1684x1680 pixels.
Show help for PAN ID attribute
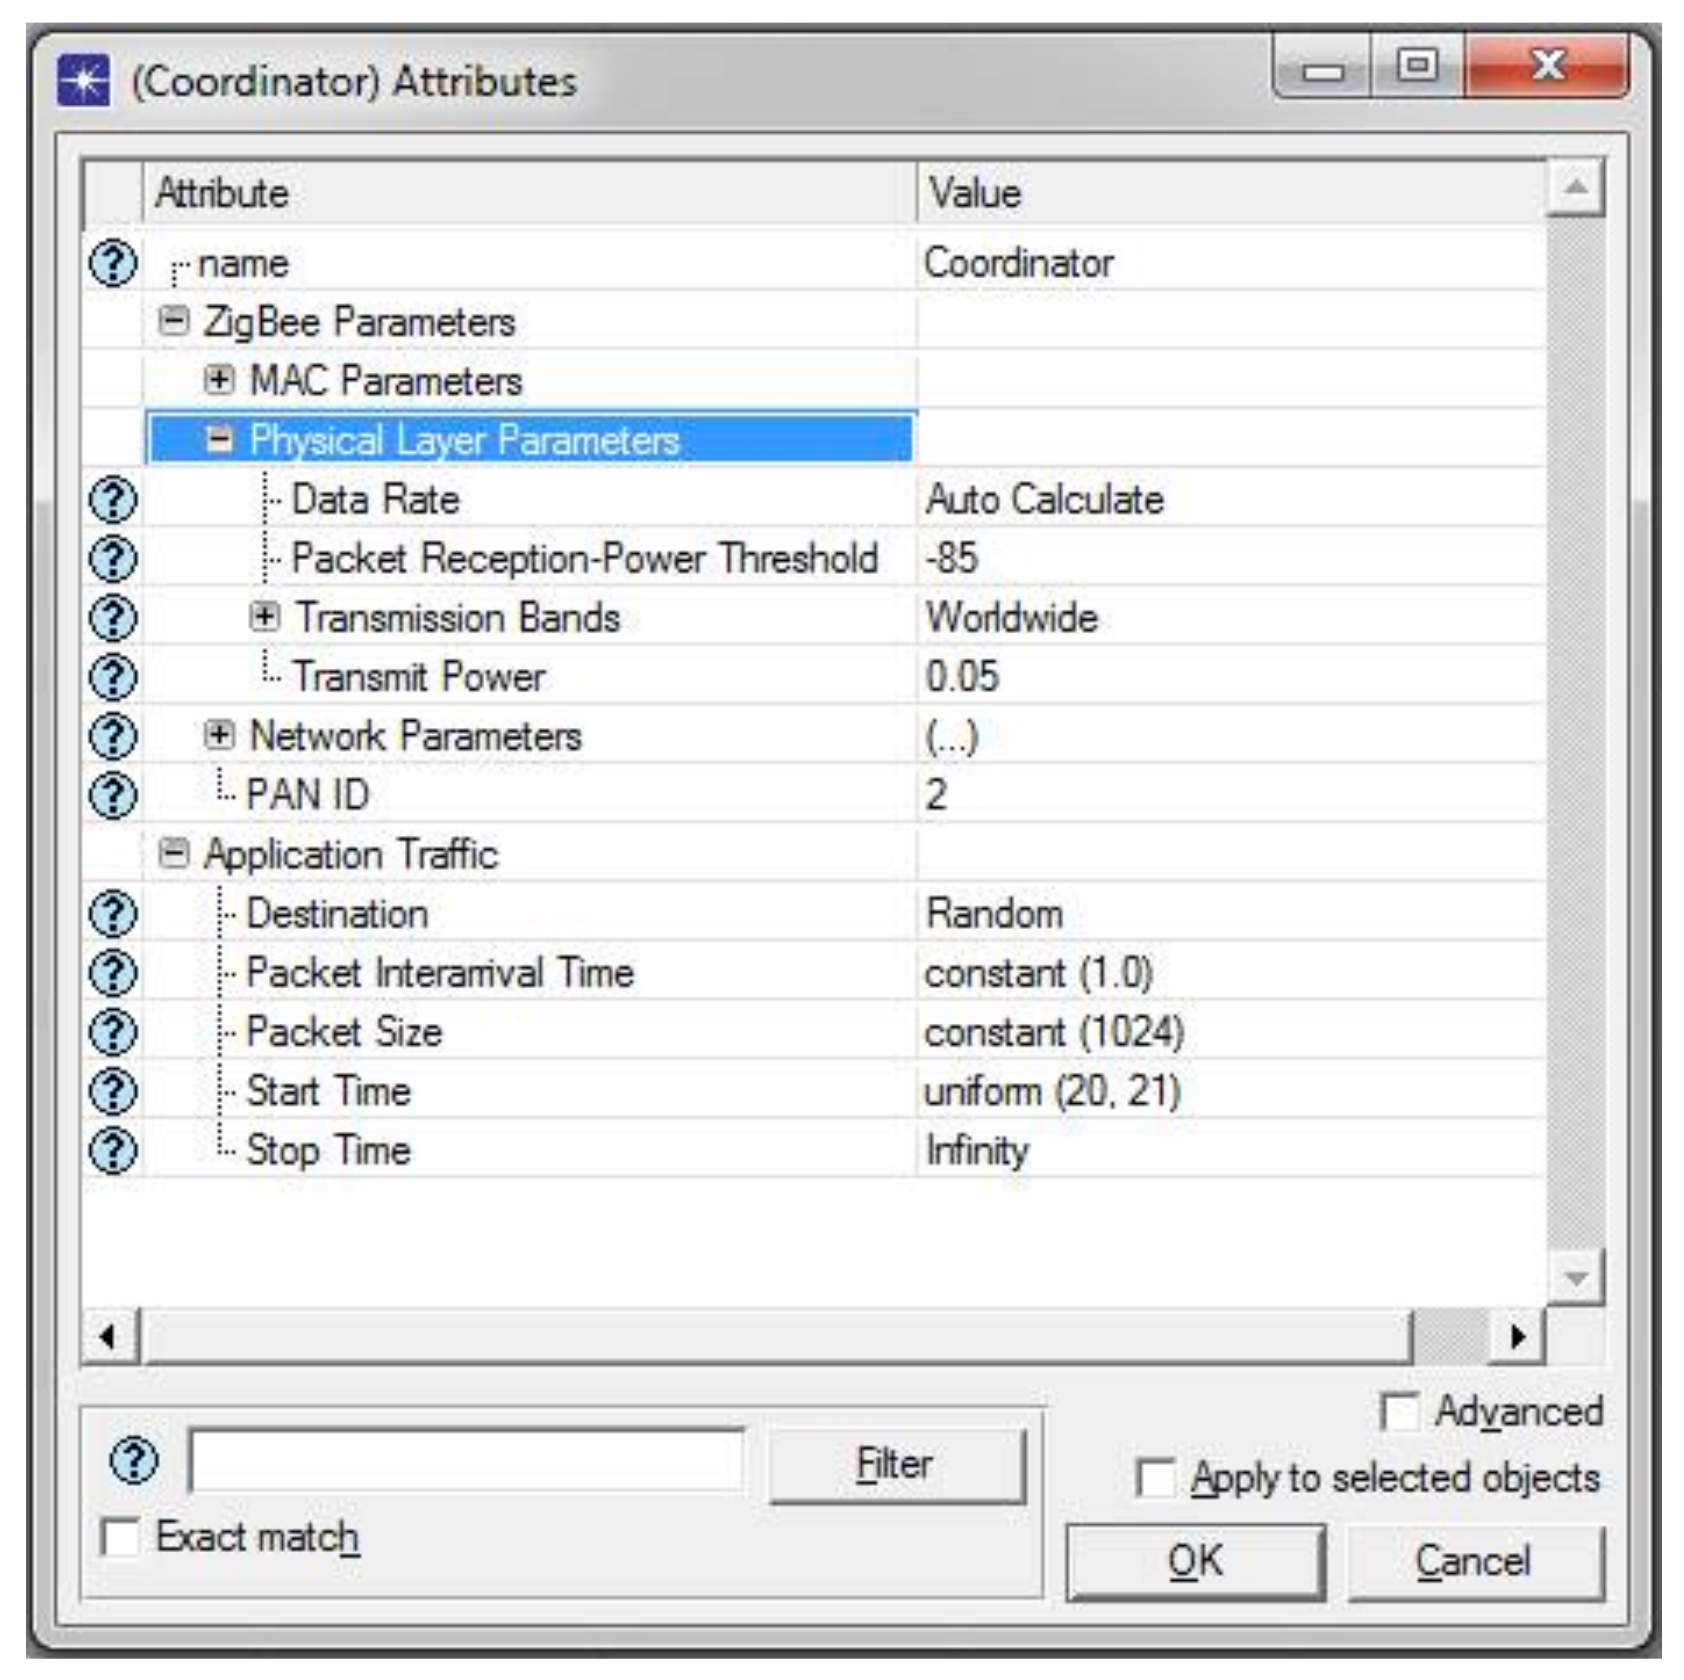pyautogui.click(x=113, y=795)
